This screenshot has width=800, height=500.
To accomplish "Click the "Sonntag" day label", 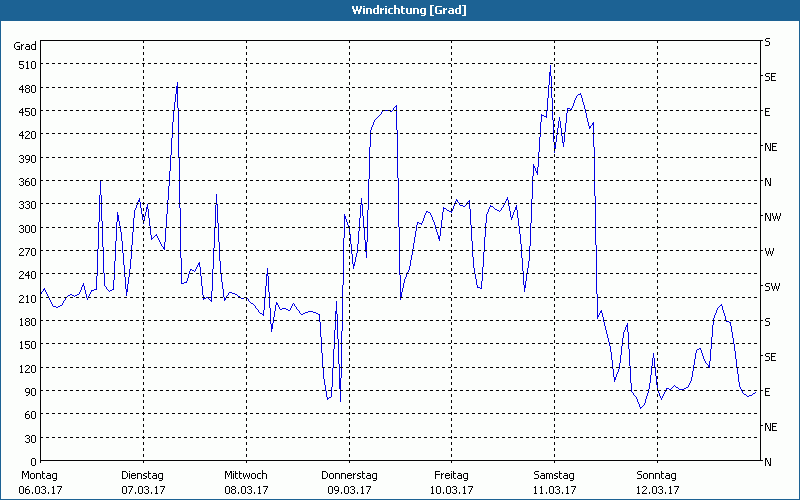I will click(657, 476).
